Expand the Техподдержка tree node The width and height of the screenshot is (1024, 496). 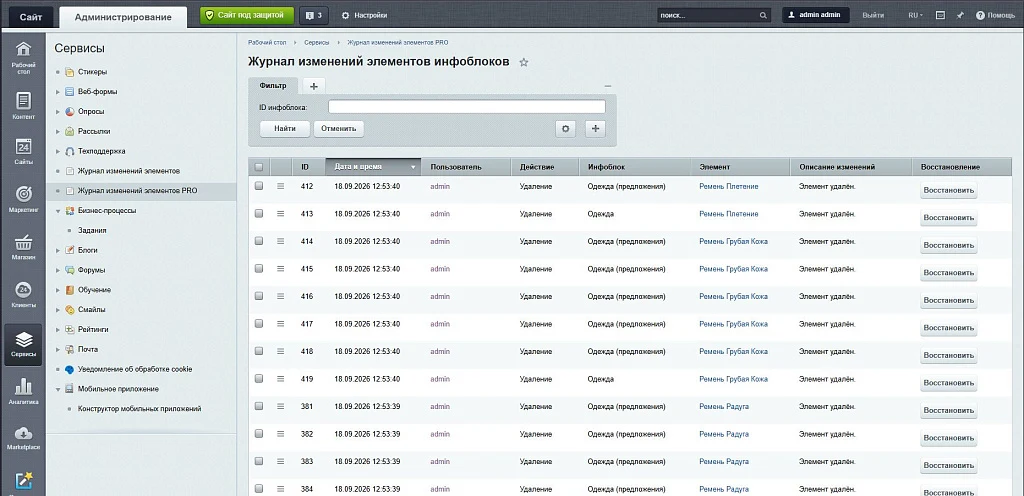pos(58,151)
